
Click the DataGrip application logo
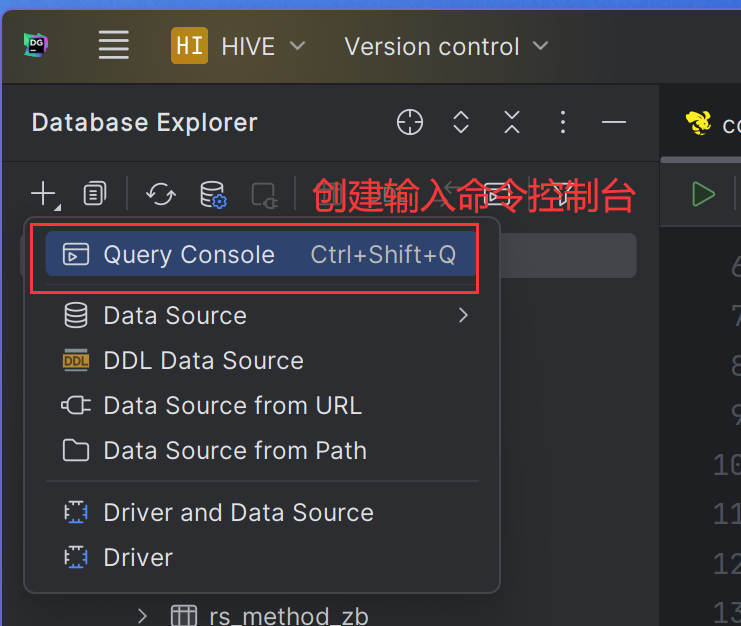36,45
